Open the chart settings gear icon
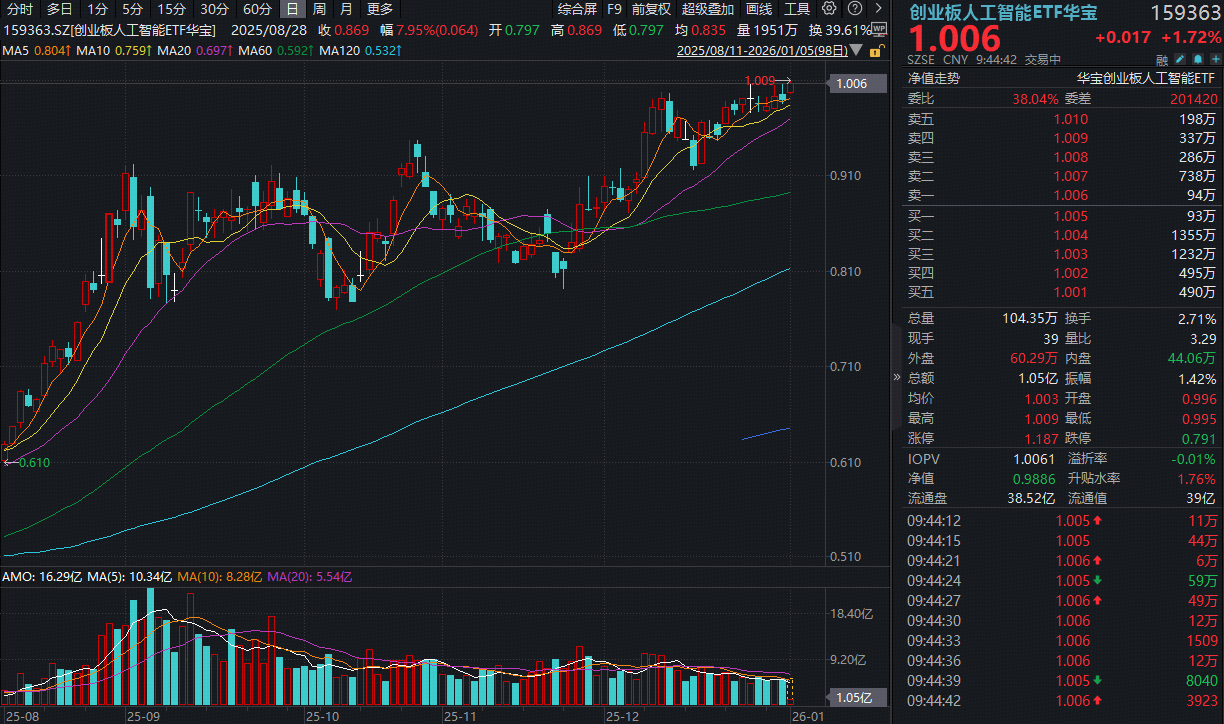Screen dimensions: 1224x724 [x=828, y=8]
